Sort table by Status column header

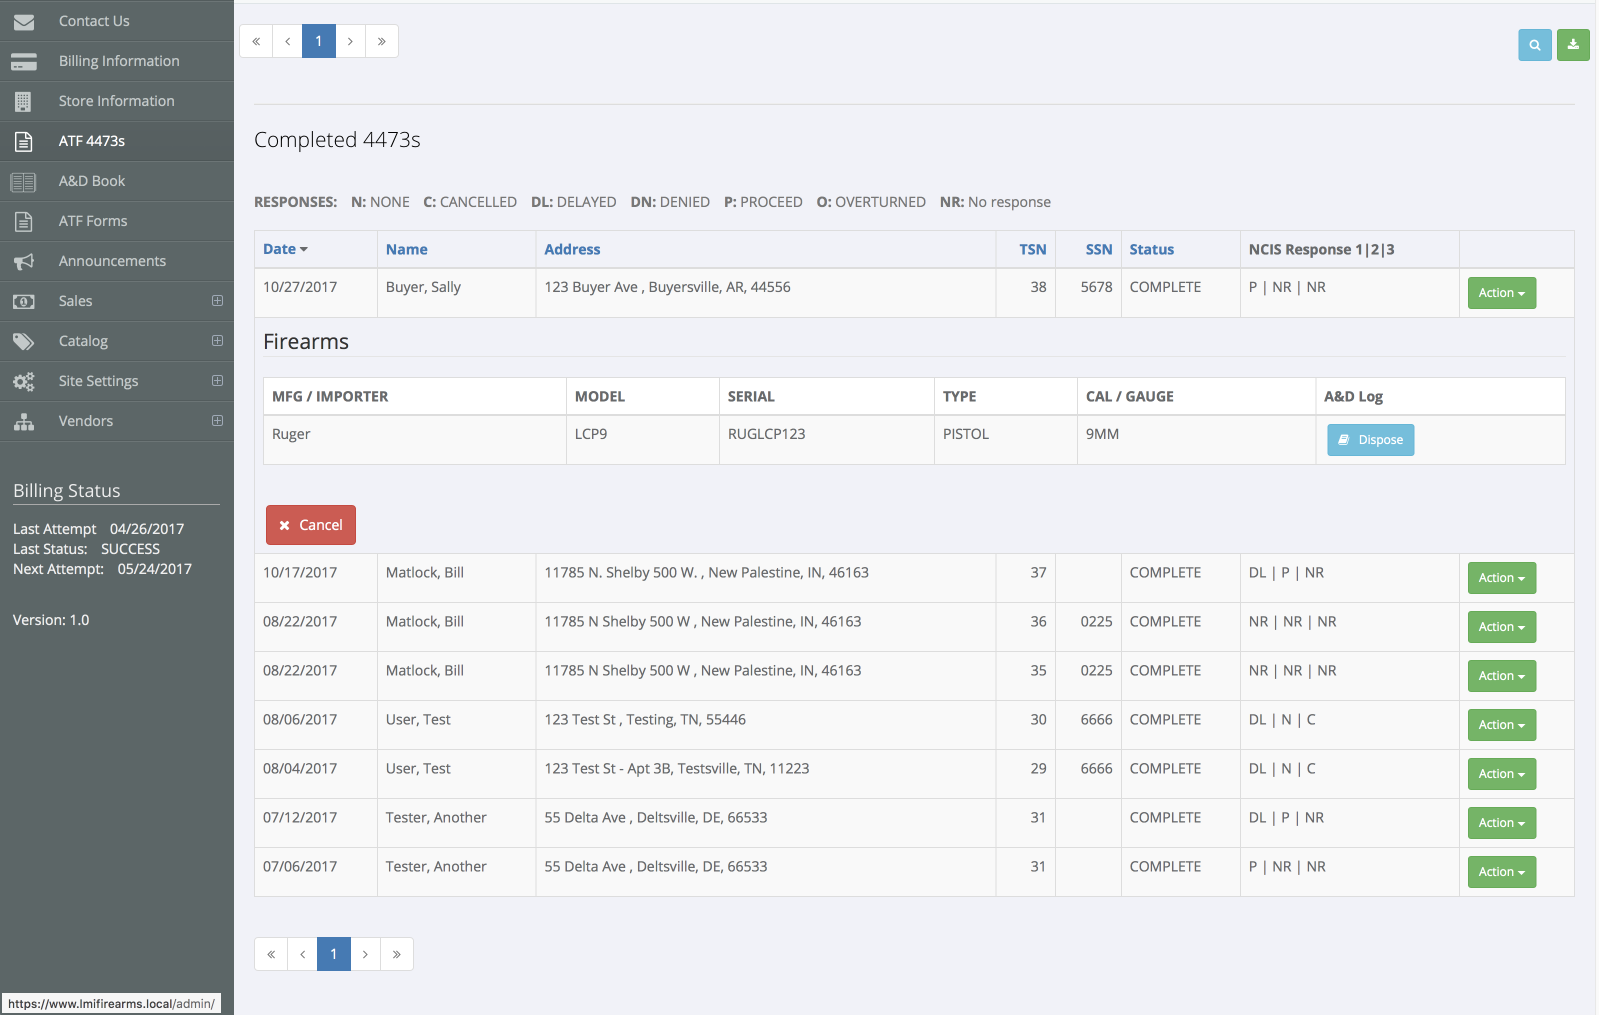[x=1152, y=249]
